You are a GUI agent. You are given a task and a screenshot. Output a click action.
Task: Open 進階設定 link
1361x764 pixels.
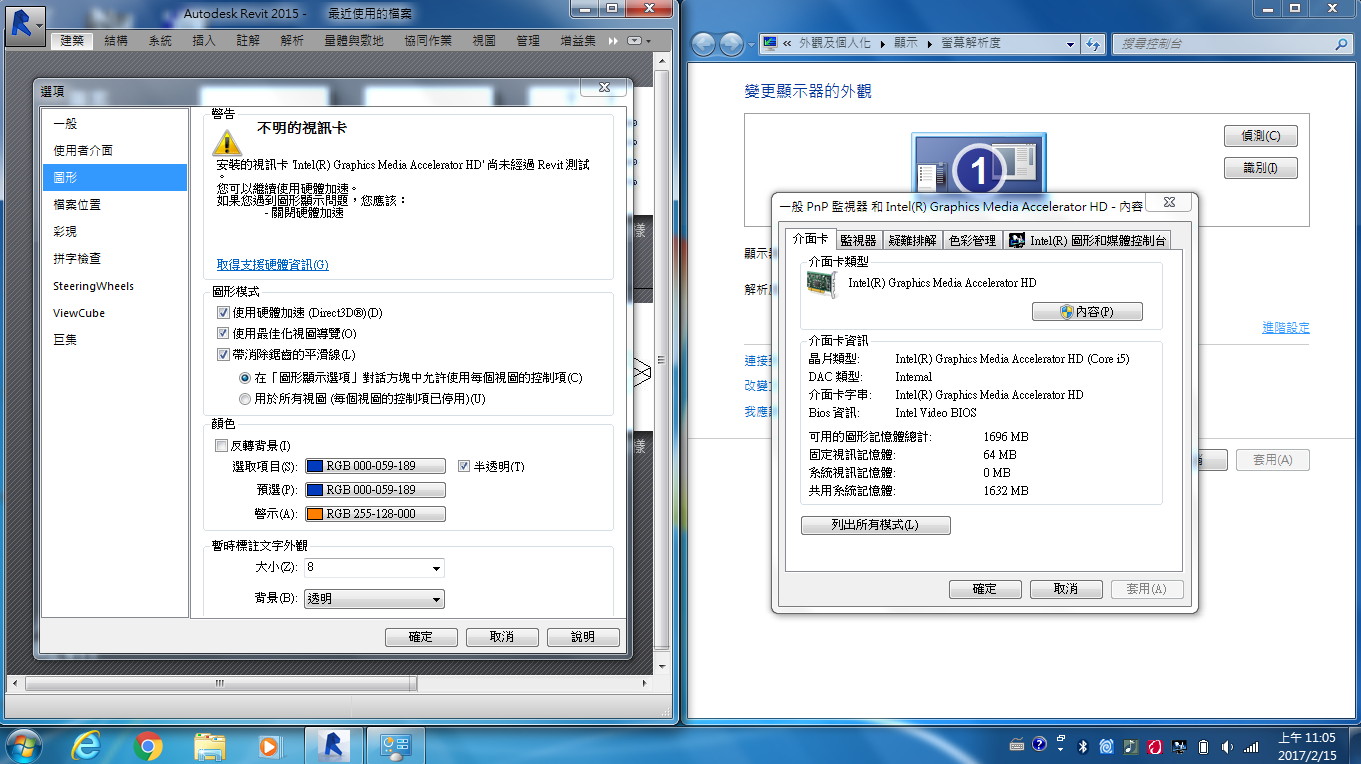point(1285,328)
